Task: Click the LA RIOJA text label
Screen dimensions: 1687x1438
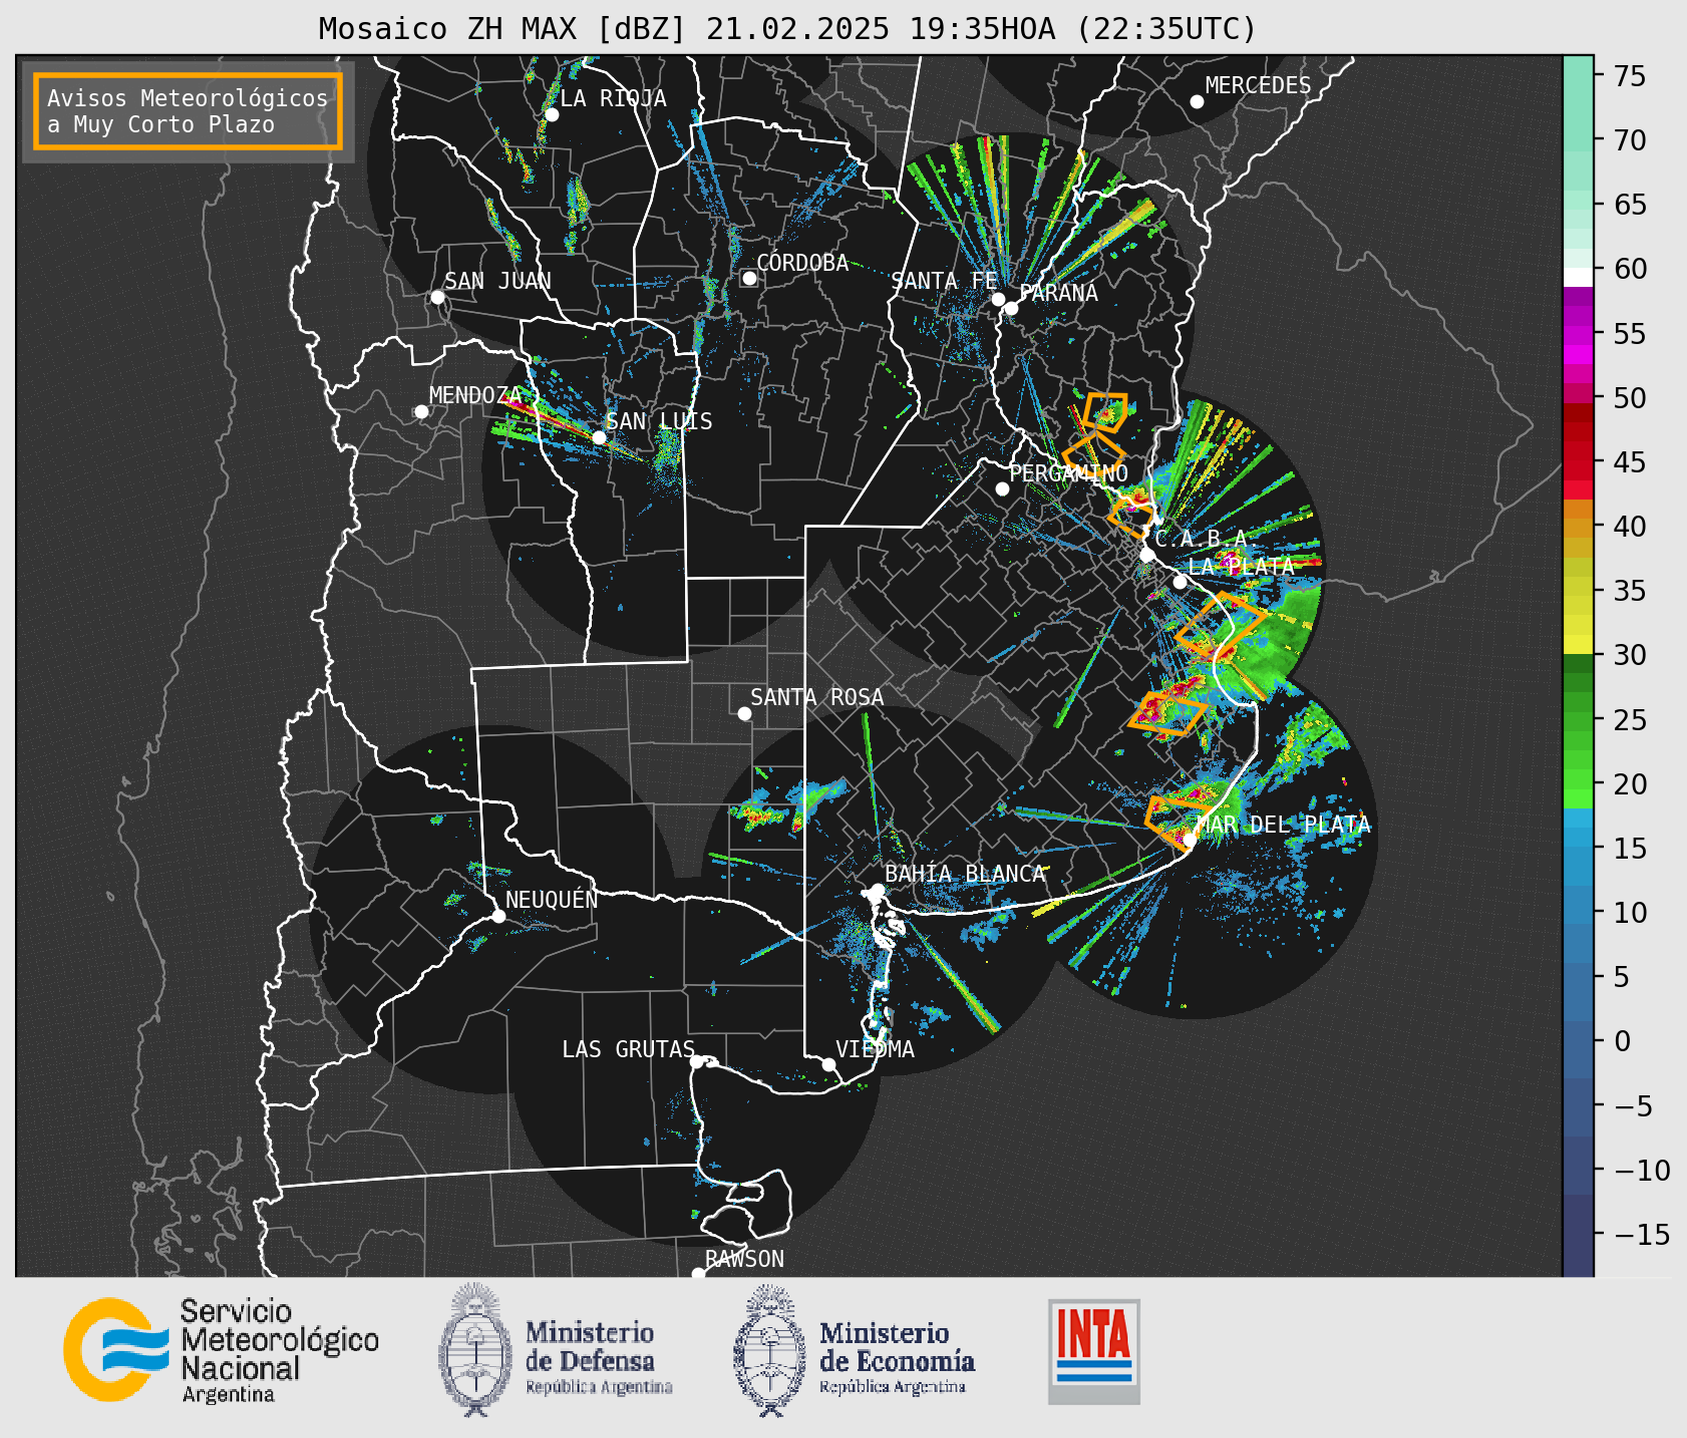Action: [613, 98]
